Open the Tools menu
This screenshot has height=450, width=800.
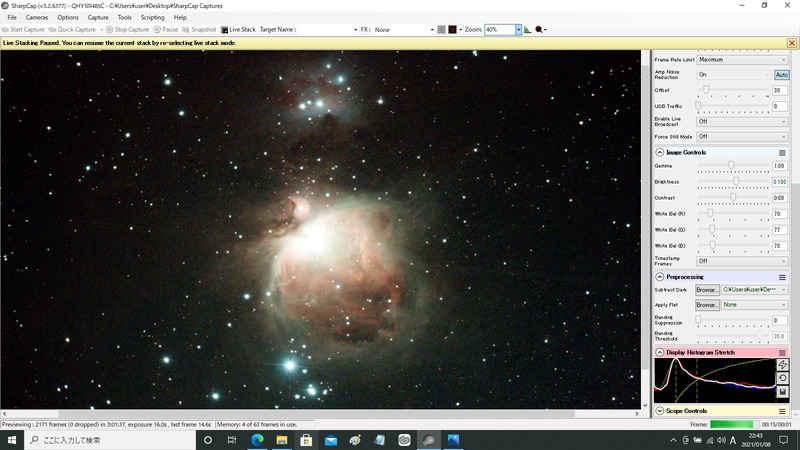coord(124,17)
